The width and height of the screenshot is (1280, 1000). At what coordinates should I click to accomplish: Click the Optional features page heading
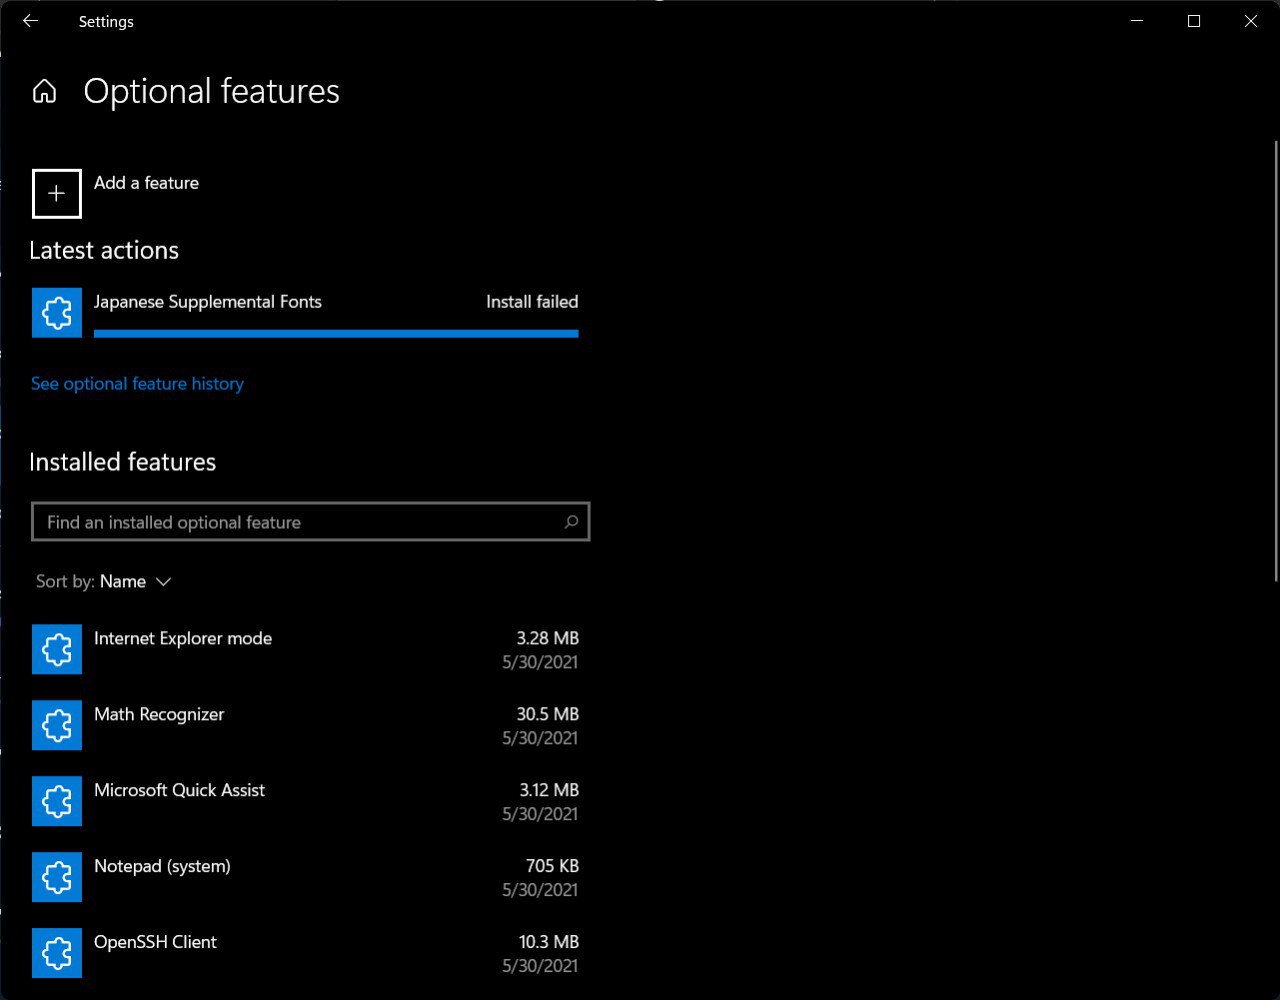pos(211,92)
